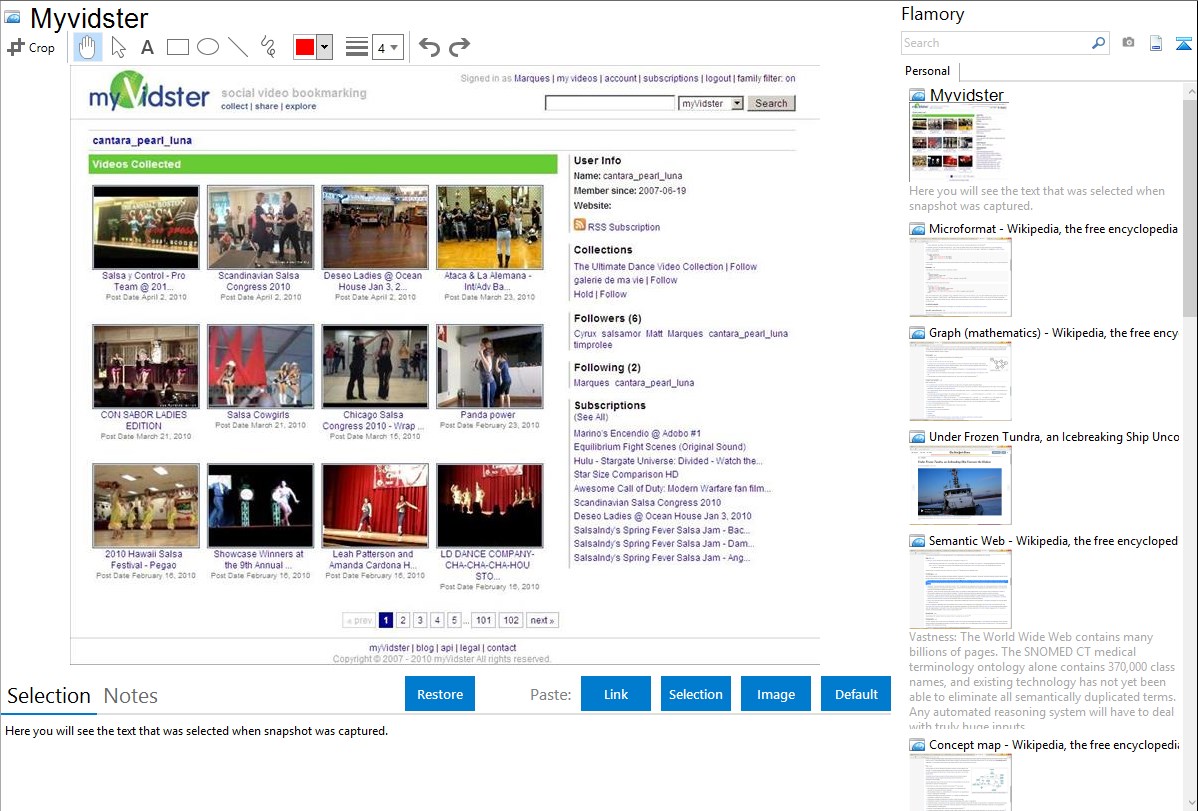
Task: Open the subscriptions link in header
Action: [x=670, y=79]
